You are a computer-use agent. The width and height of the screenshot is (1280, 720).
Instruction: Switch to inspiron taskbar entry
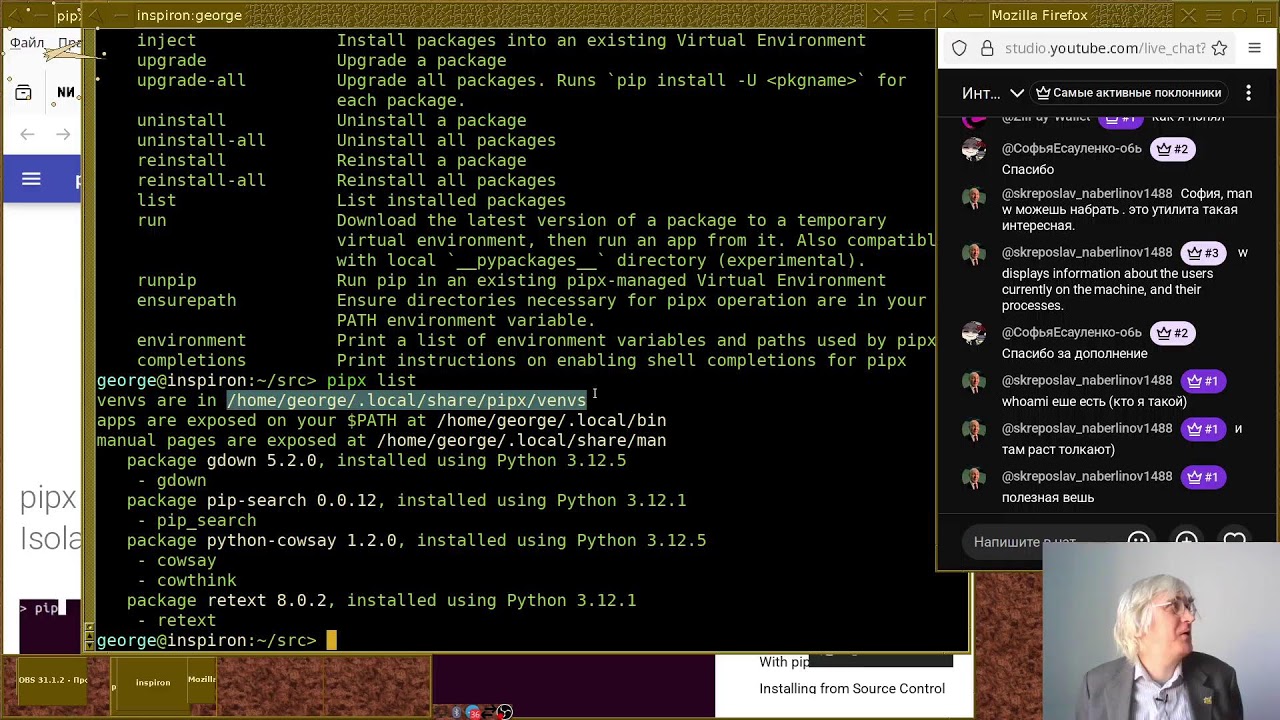(x=153, y=682)
